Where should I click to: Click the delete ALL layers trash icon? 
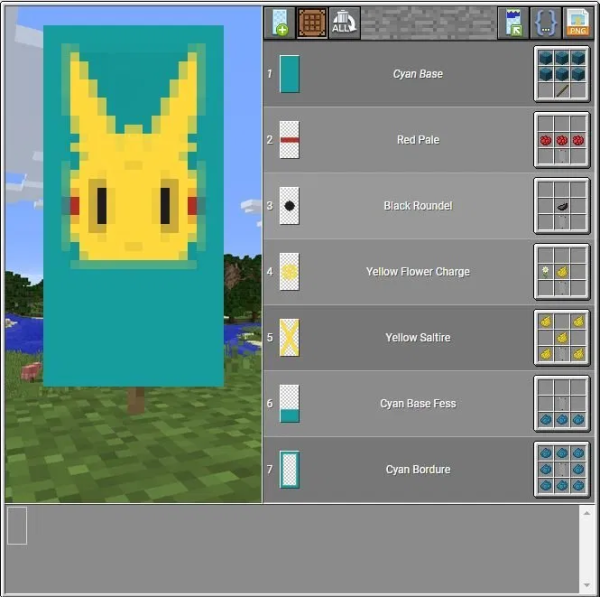pyautogui.click(x=344, y=22)
